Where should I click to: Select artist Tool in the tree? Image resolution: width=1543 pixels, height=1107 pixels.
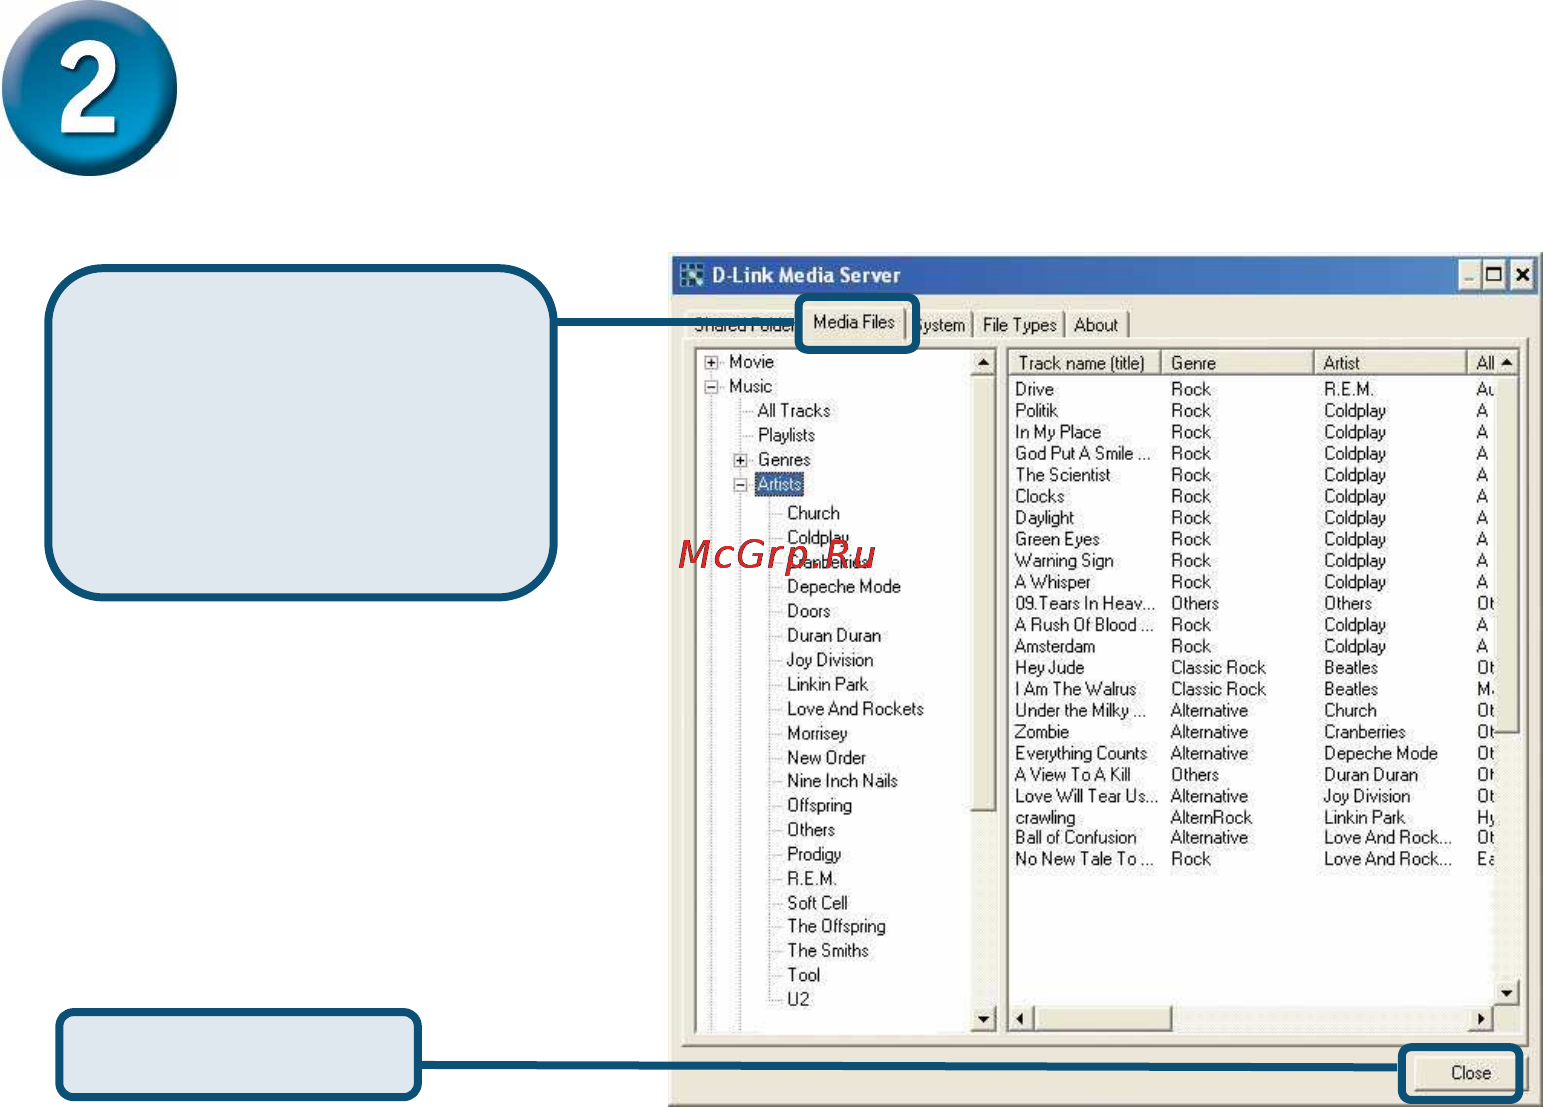803,975
